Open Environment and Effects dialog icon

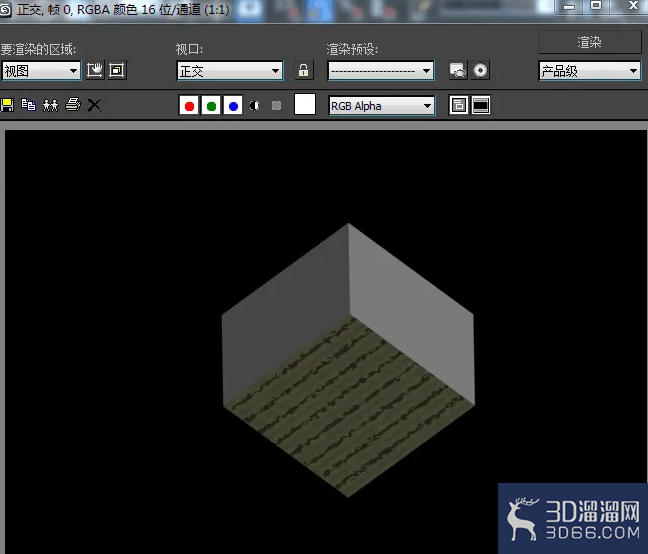[480, 70]
